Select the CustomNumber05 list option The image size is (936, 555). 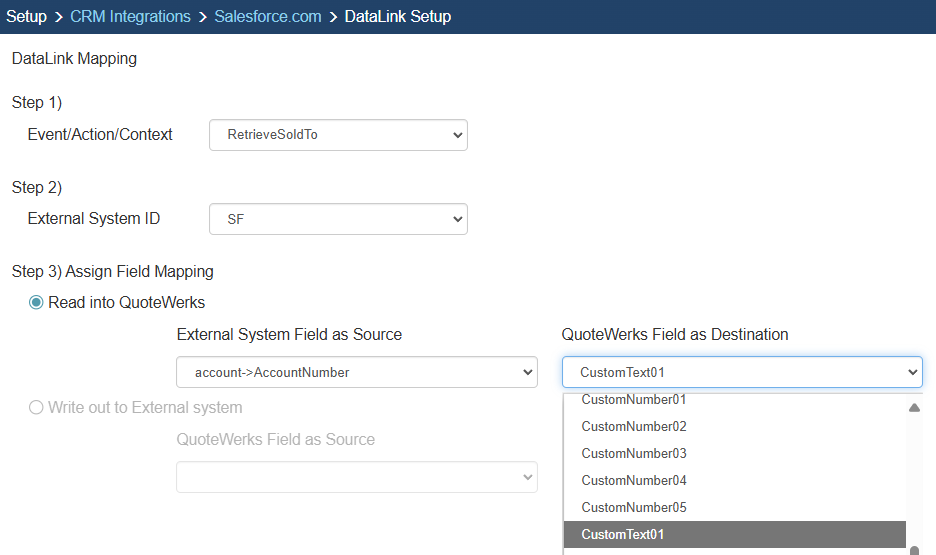coord(634,507)
